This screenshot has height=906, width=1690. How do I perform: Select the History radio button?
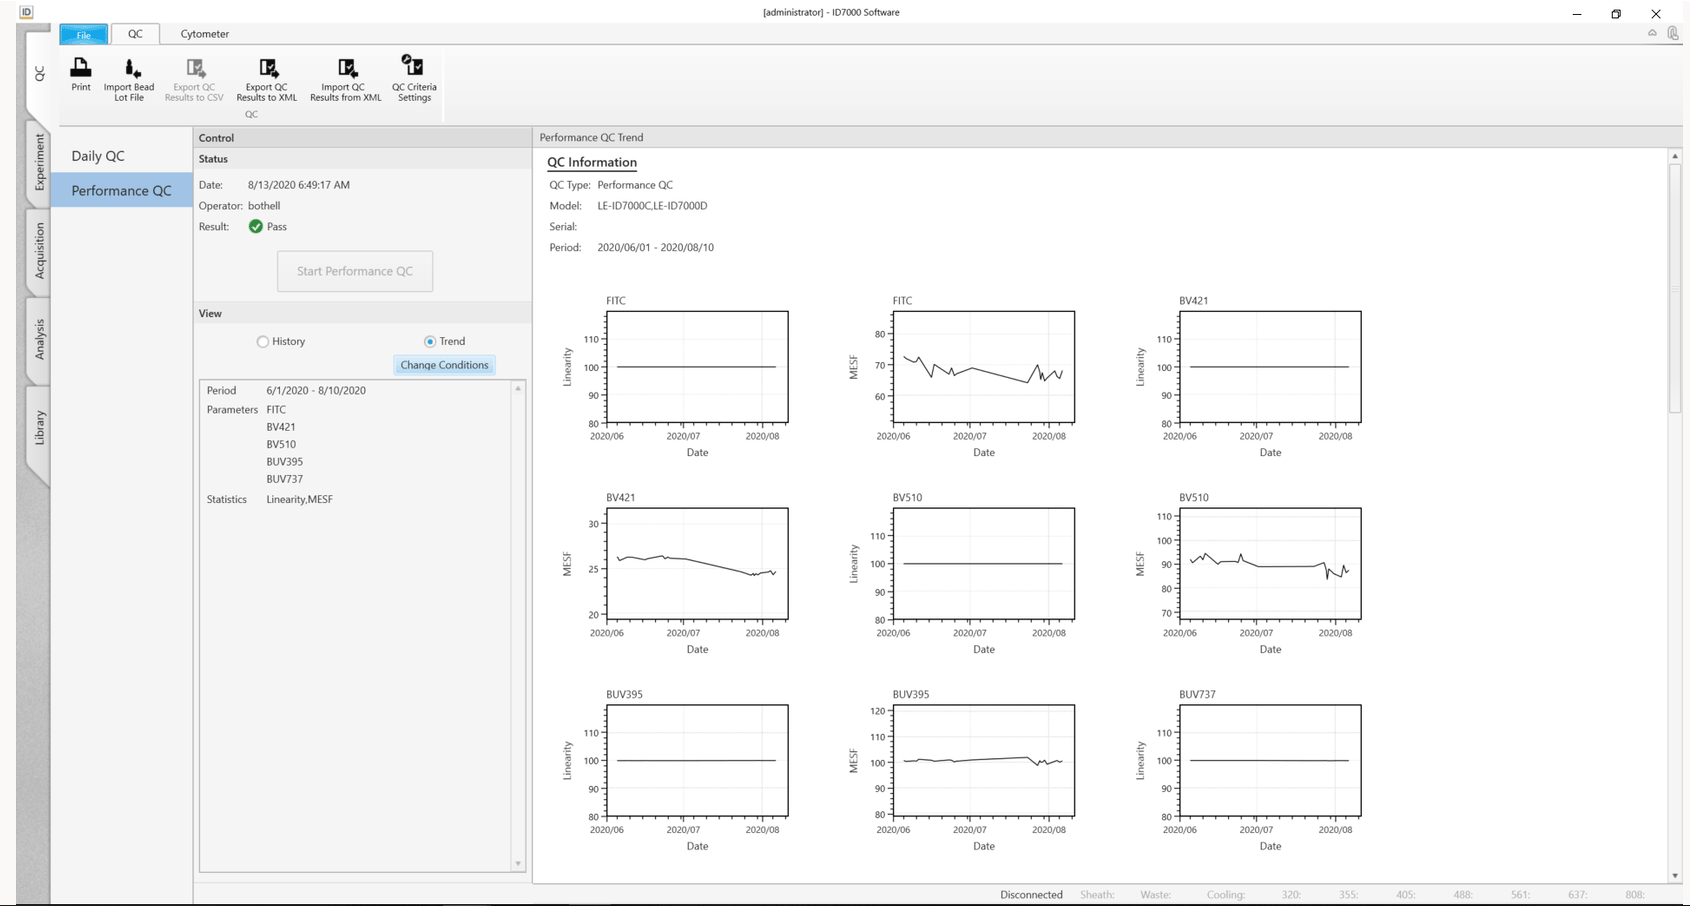(263, 342)
